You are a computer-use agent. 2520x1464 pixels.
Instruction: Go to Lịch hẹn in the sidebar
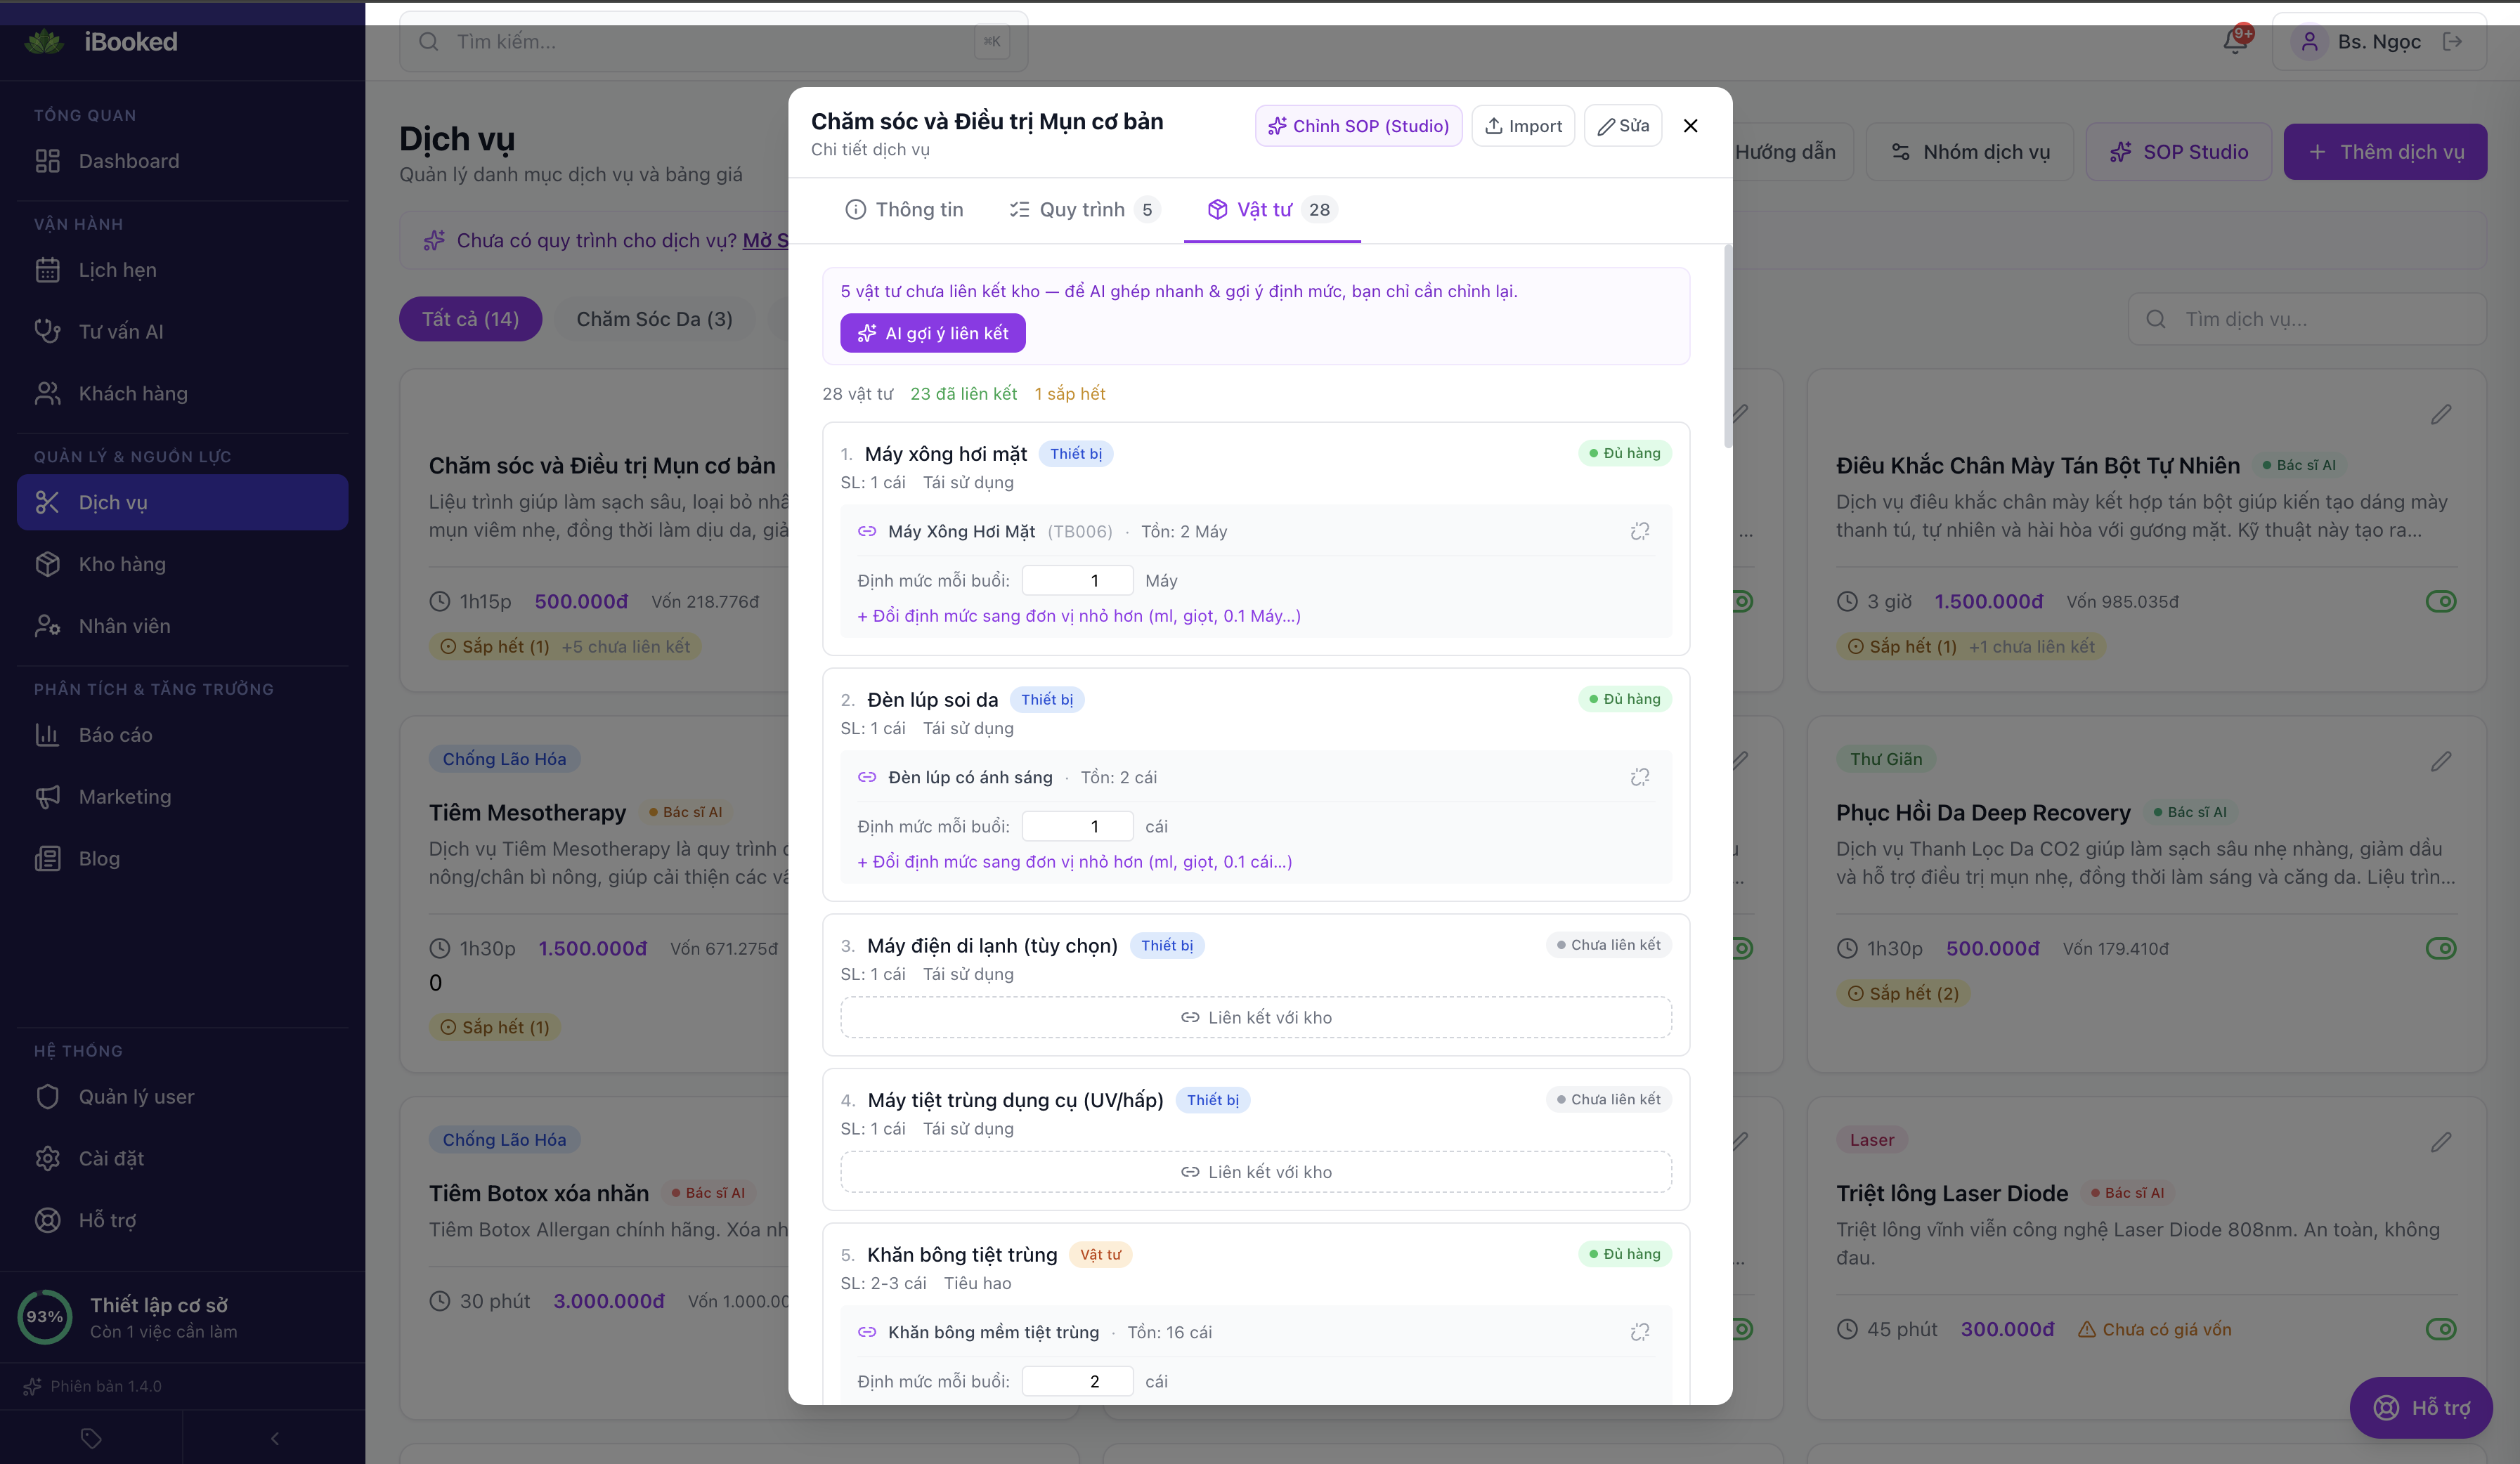[182, 270]
